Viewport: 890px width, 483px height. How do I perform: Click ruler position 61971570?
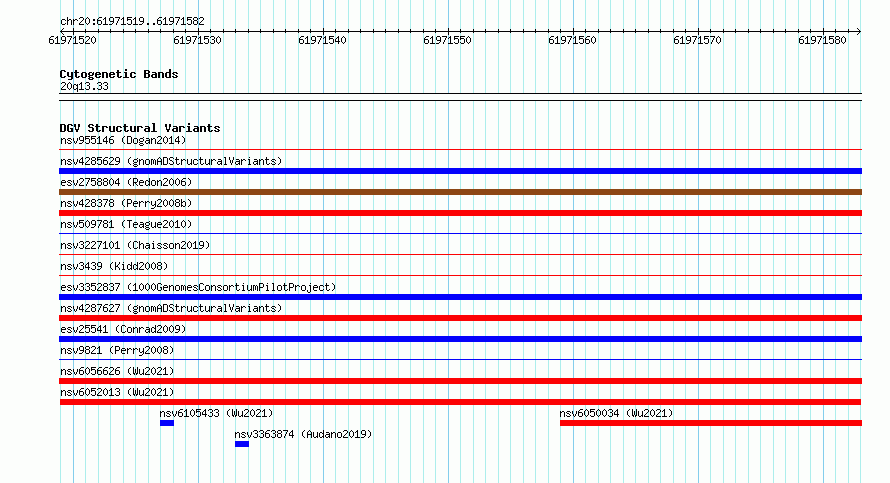click(697, 40)
